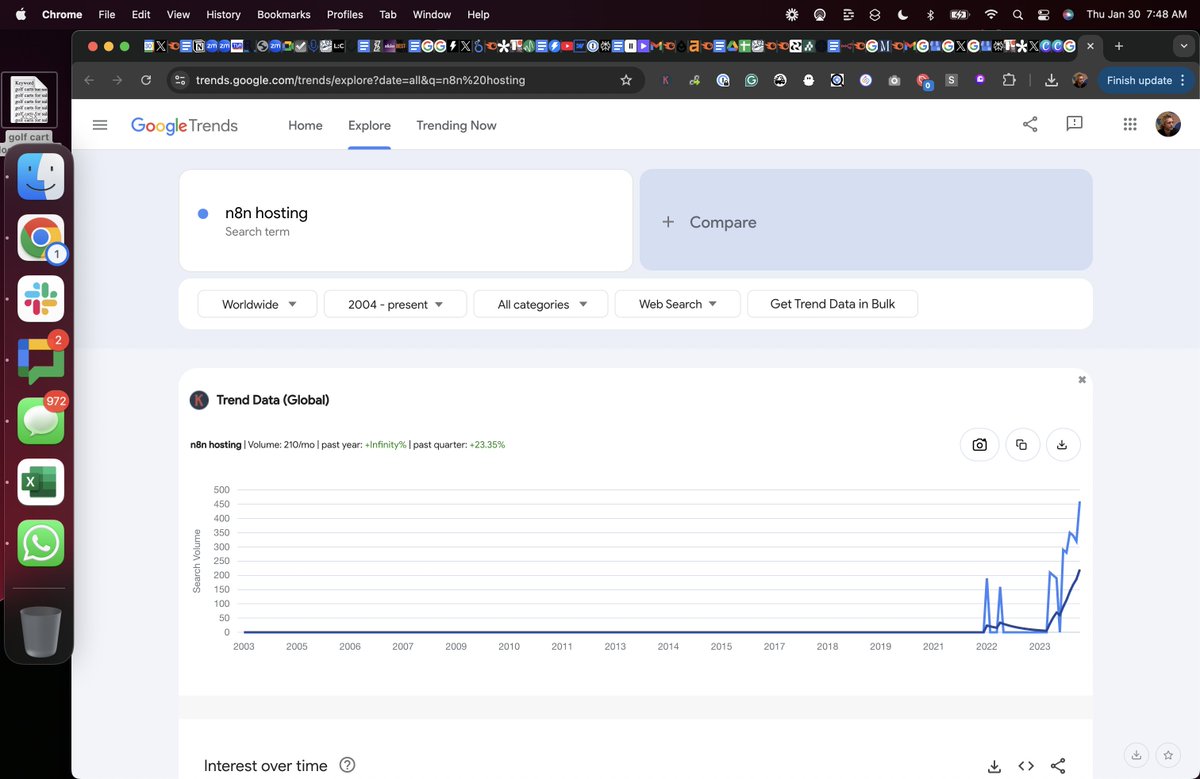Expand the All categories dropdown

(541, 304)
